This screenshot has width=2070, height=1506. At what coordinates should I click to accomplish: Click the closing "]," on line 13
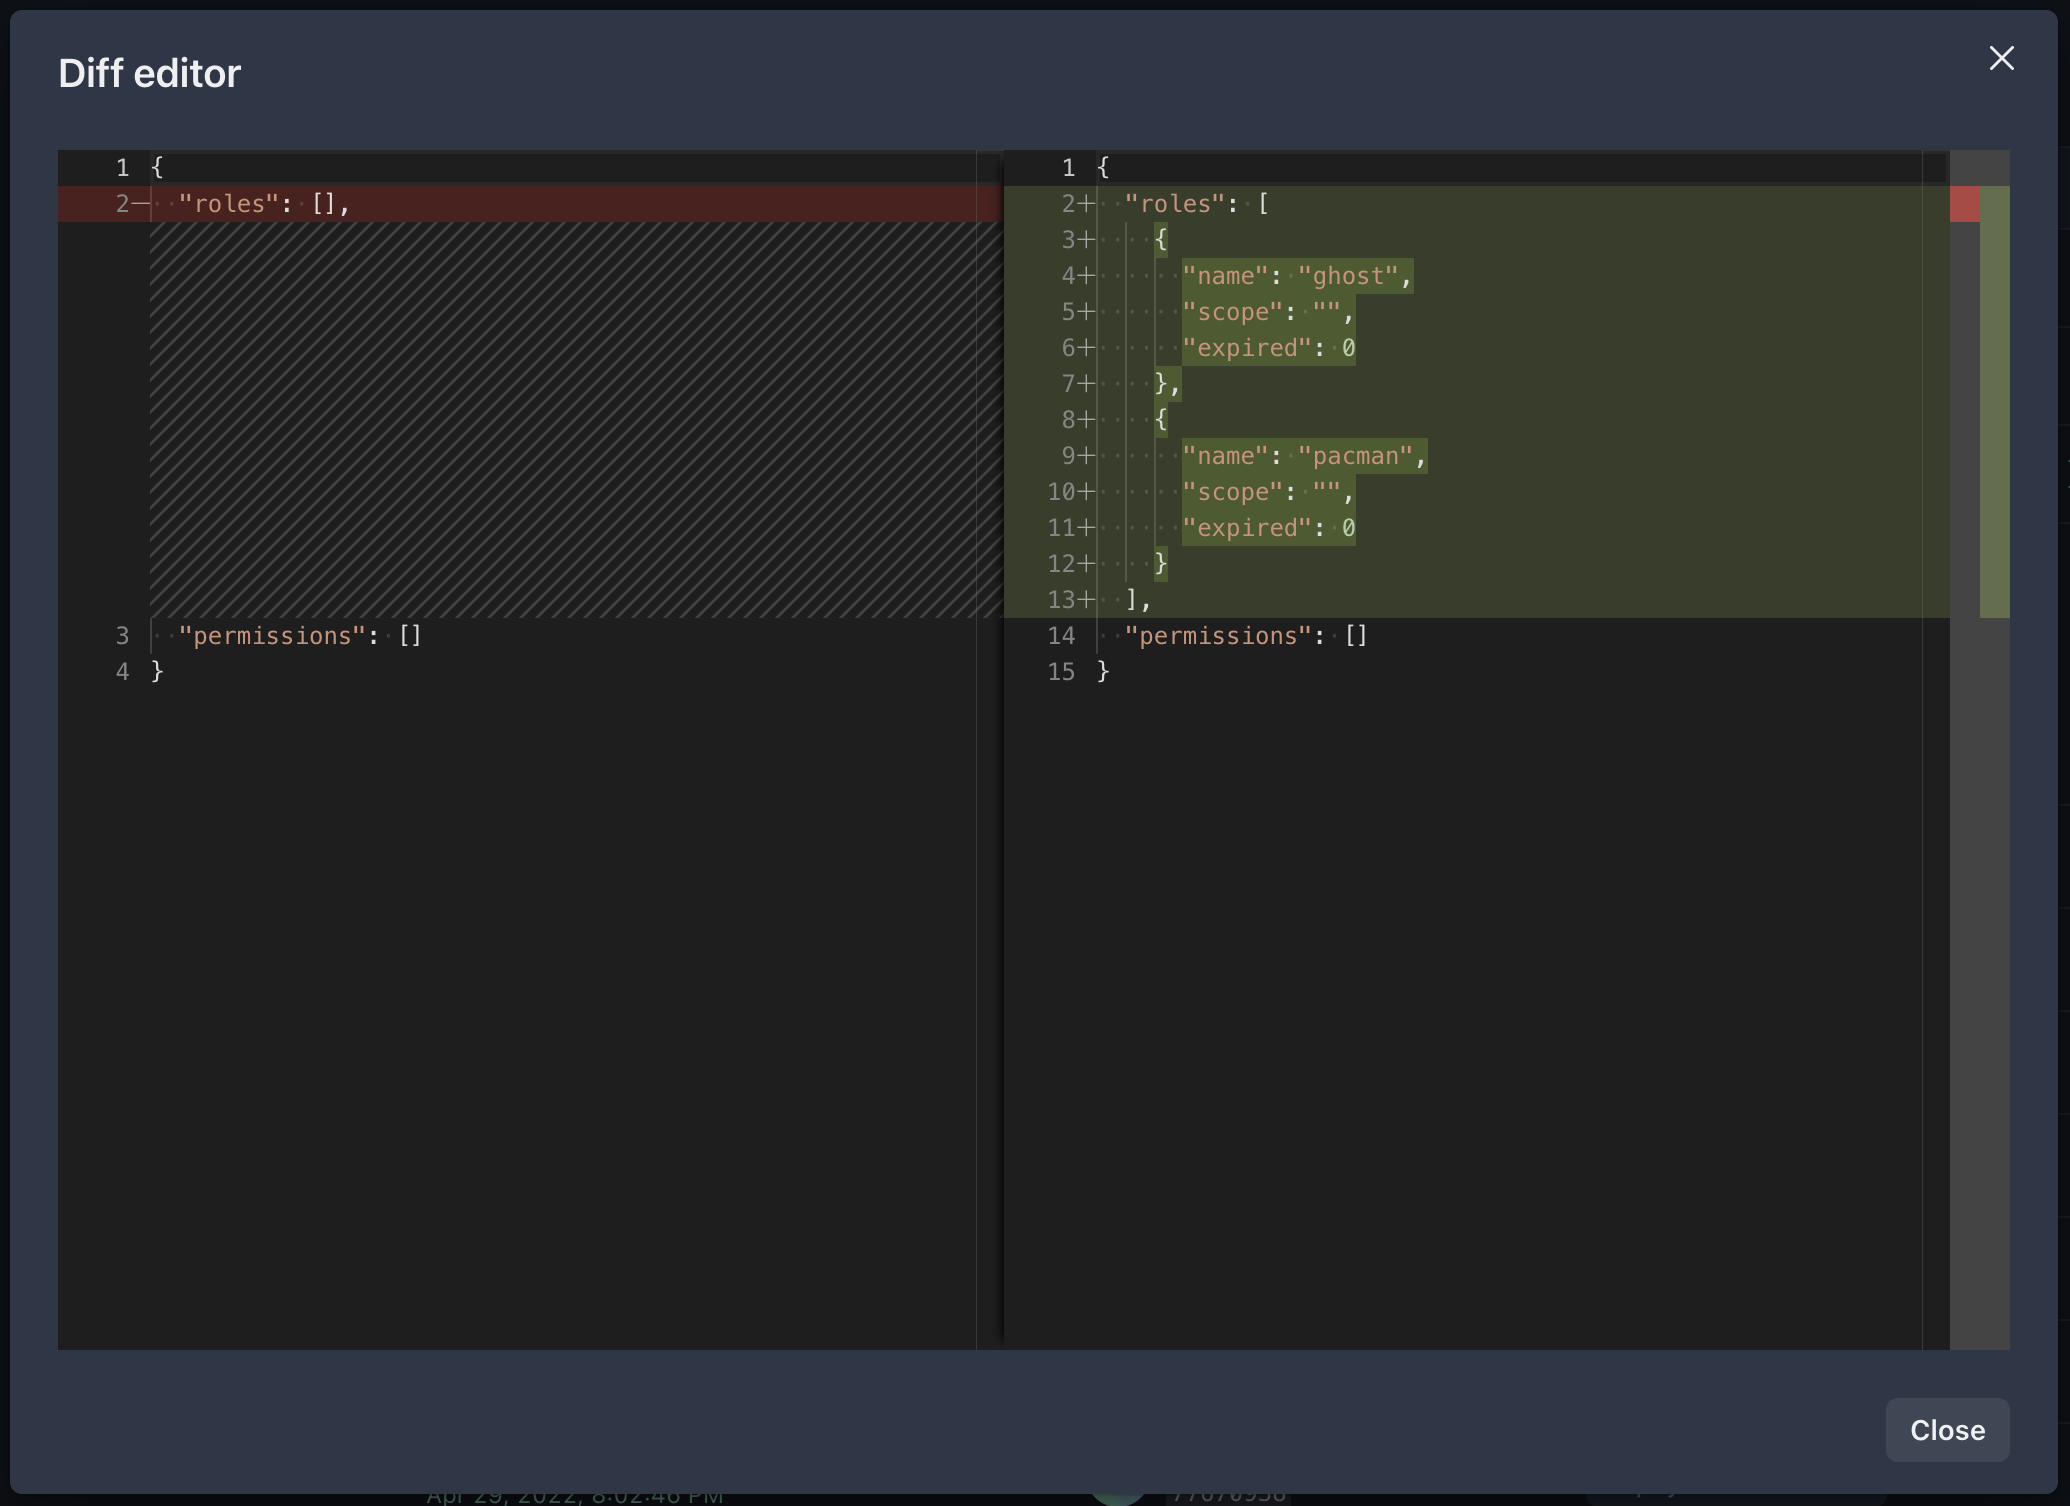click(x=1138, y=600)
